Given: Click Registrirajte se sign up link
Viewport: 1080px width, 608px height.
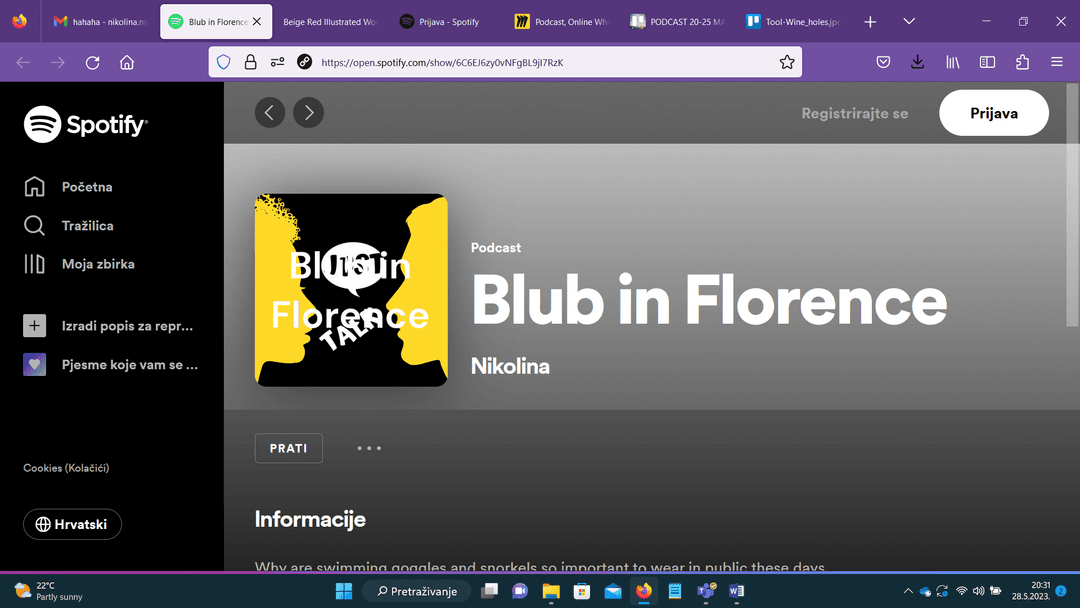Looking at the screenshot, I should pyautogui.click(x=854, y=113).
